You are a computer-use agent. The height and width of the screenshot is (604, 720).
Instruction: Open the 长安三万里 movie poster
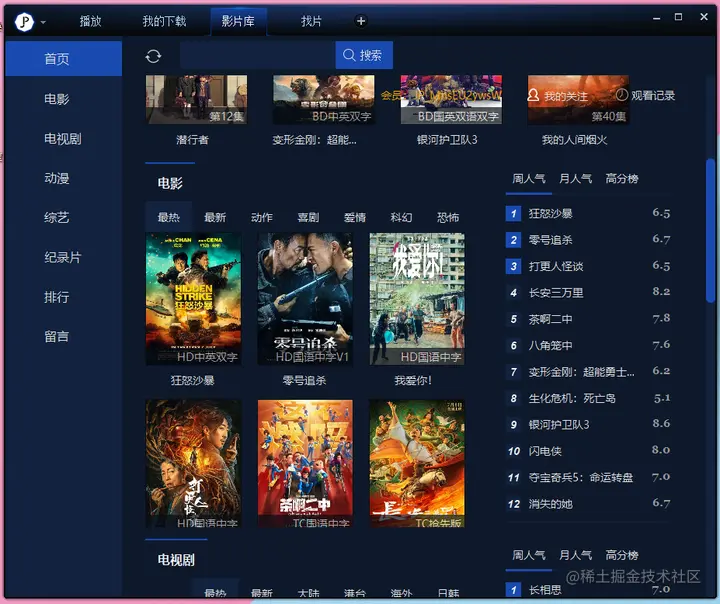pos(417,463)
